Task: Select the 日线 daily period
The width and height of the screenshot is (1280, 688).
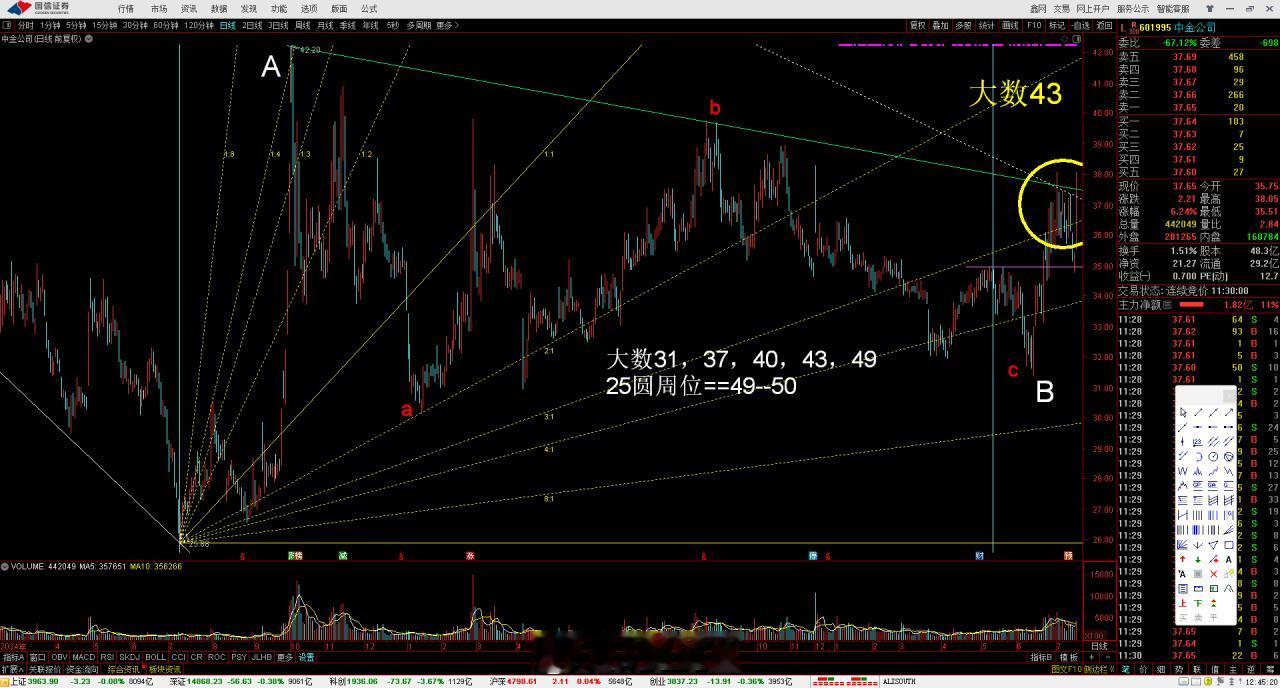Action: pos(229,25)
